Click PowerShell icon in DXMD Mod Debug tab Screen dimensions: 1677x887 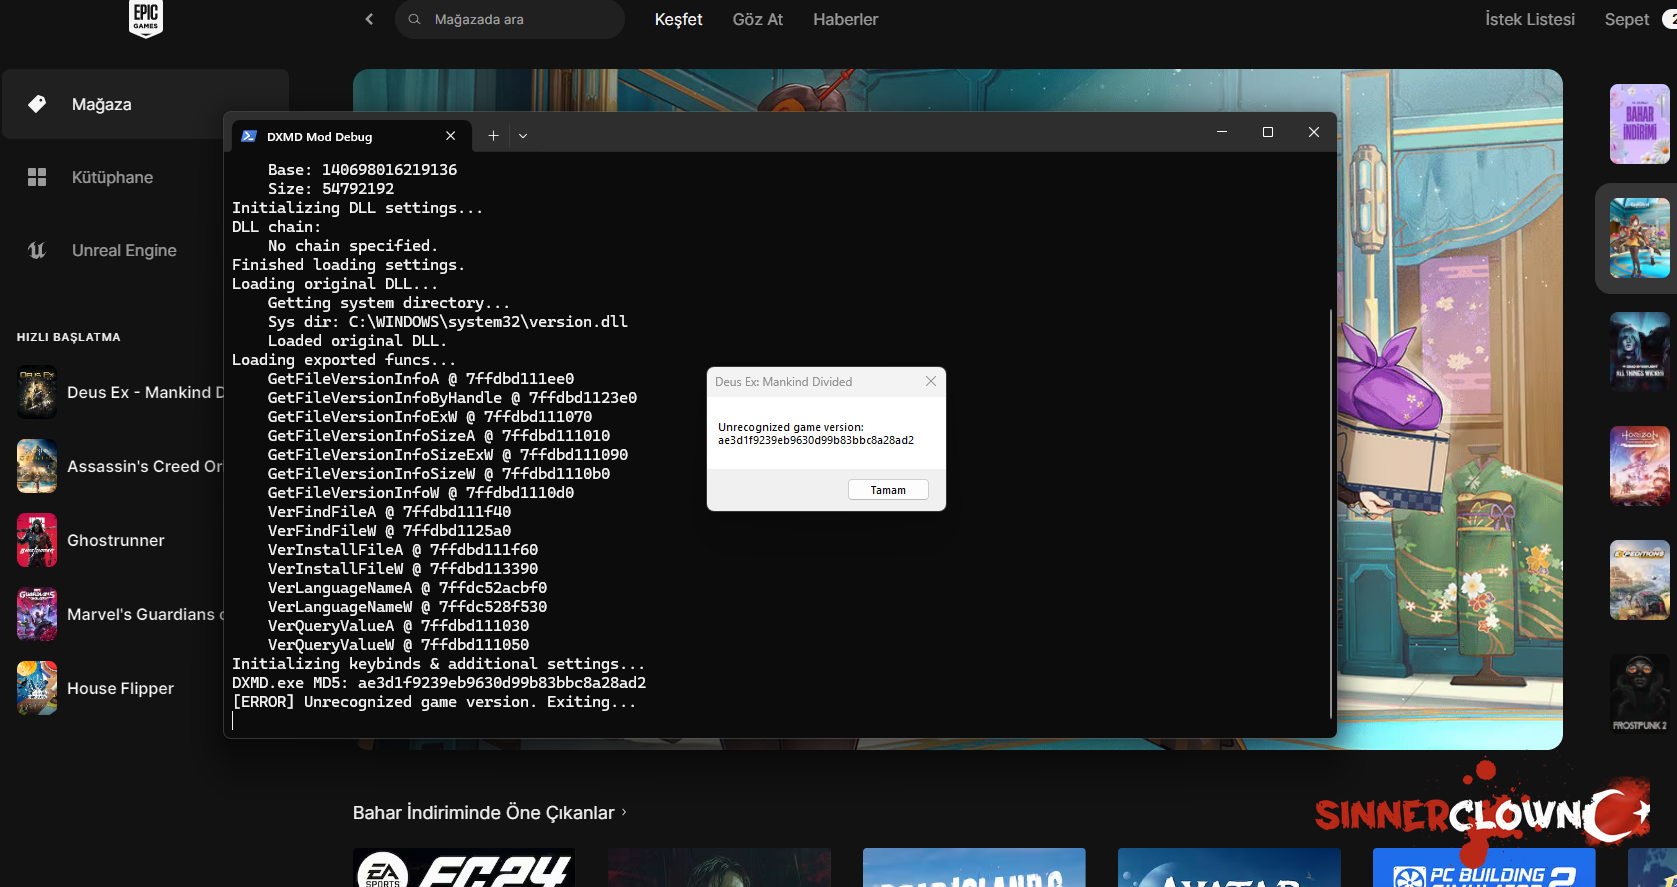coord(249,136)
